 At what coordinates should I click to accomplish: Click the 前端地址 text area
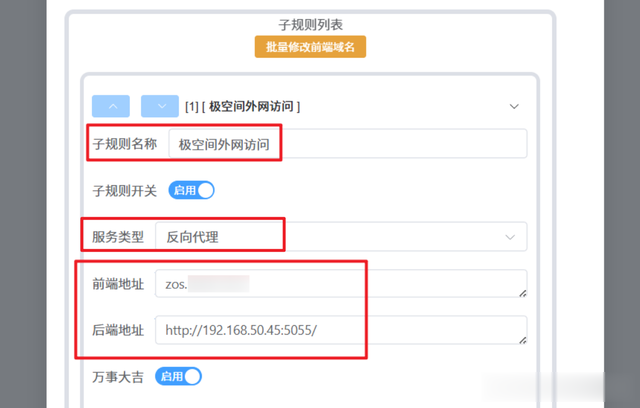point(341,284)
